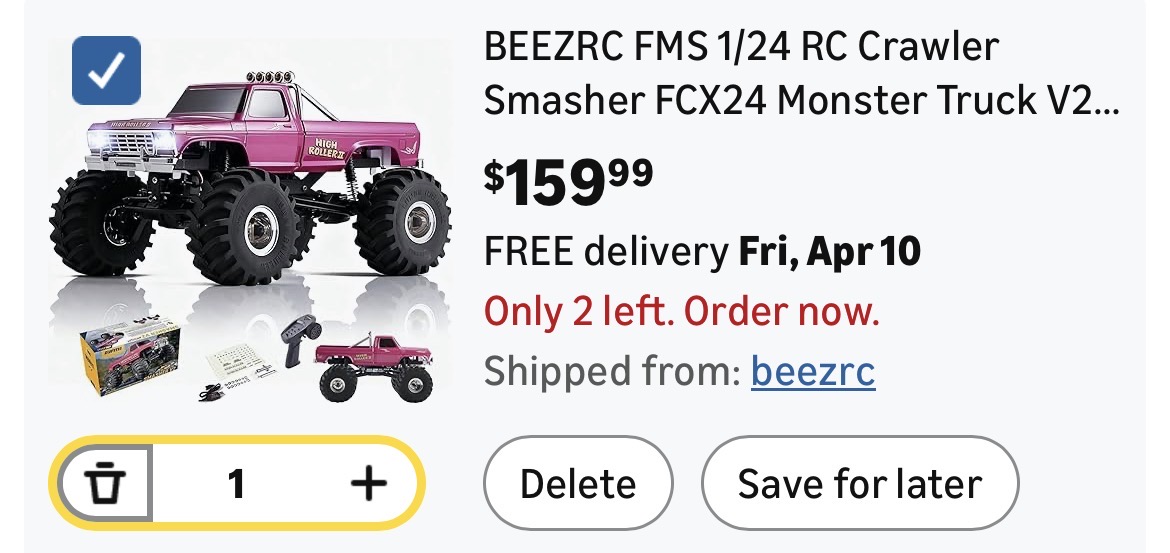
Task: Open the beezrc seller link
Action: pos(813,373)
